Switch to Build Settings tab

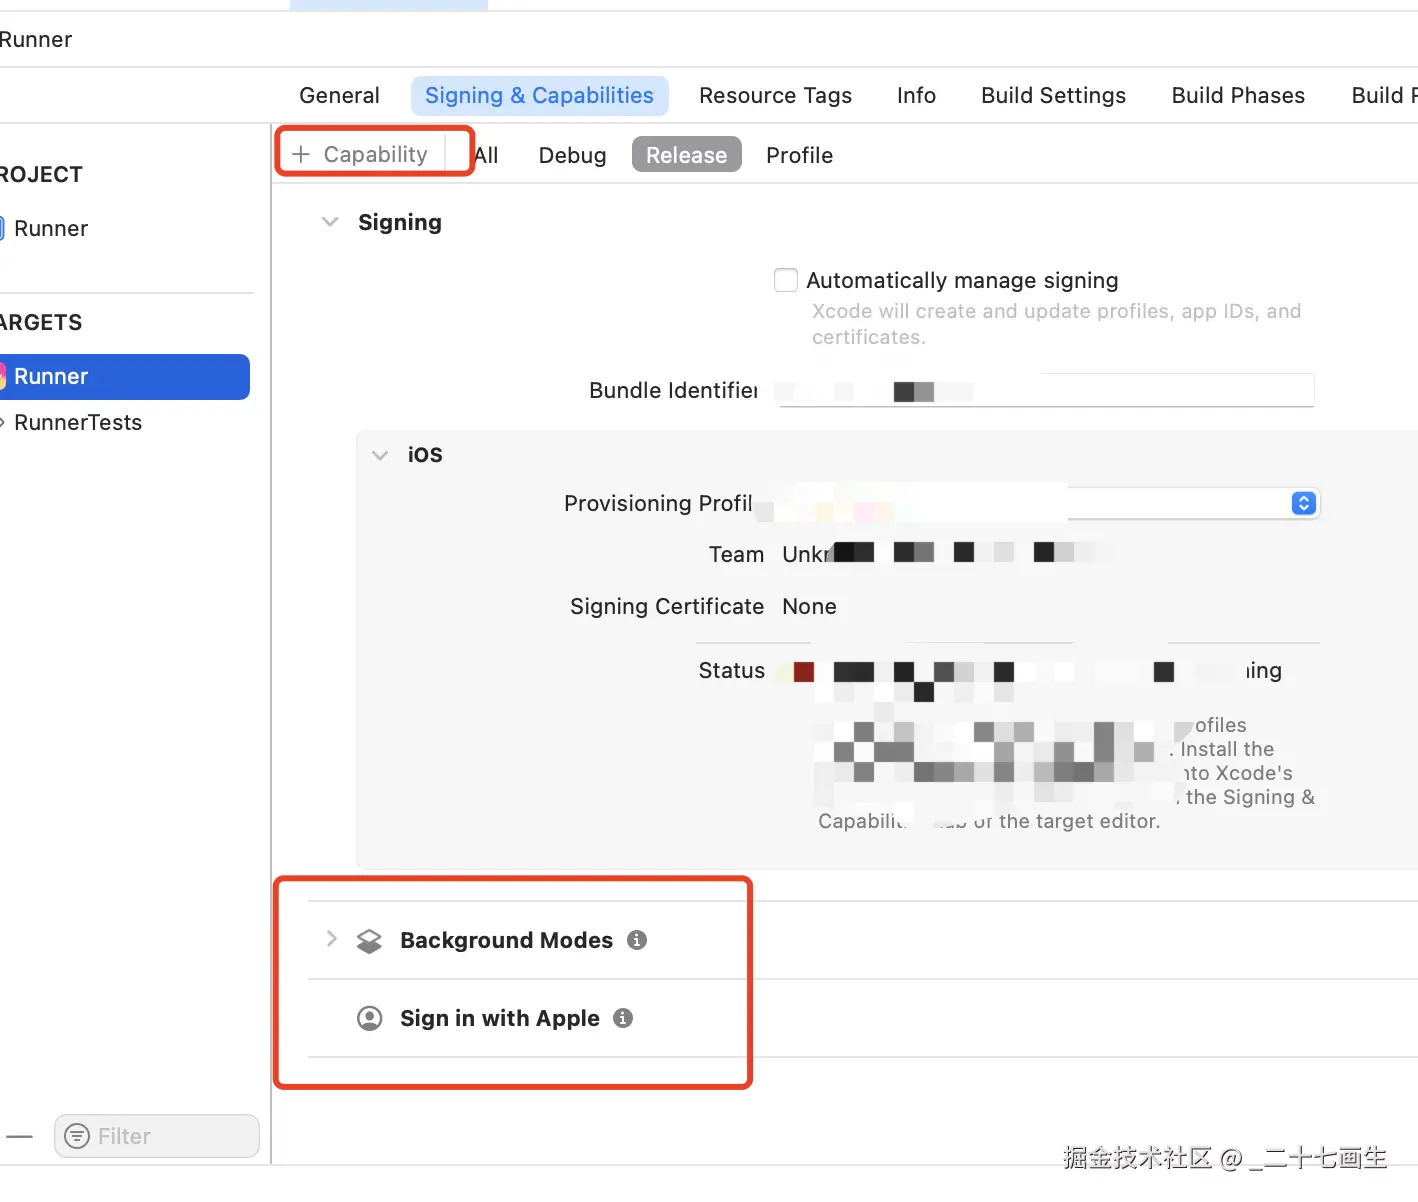point(1053,96)
